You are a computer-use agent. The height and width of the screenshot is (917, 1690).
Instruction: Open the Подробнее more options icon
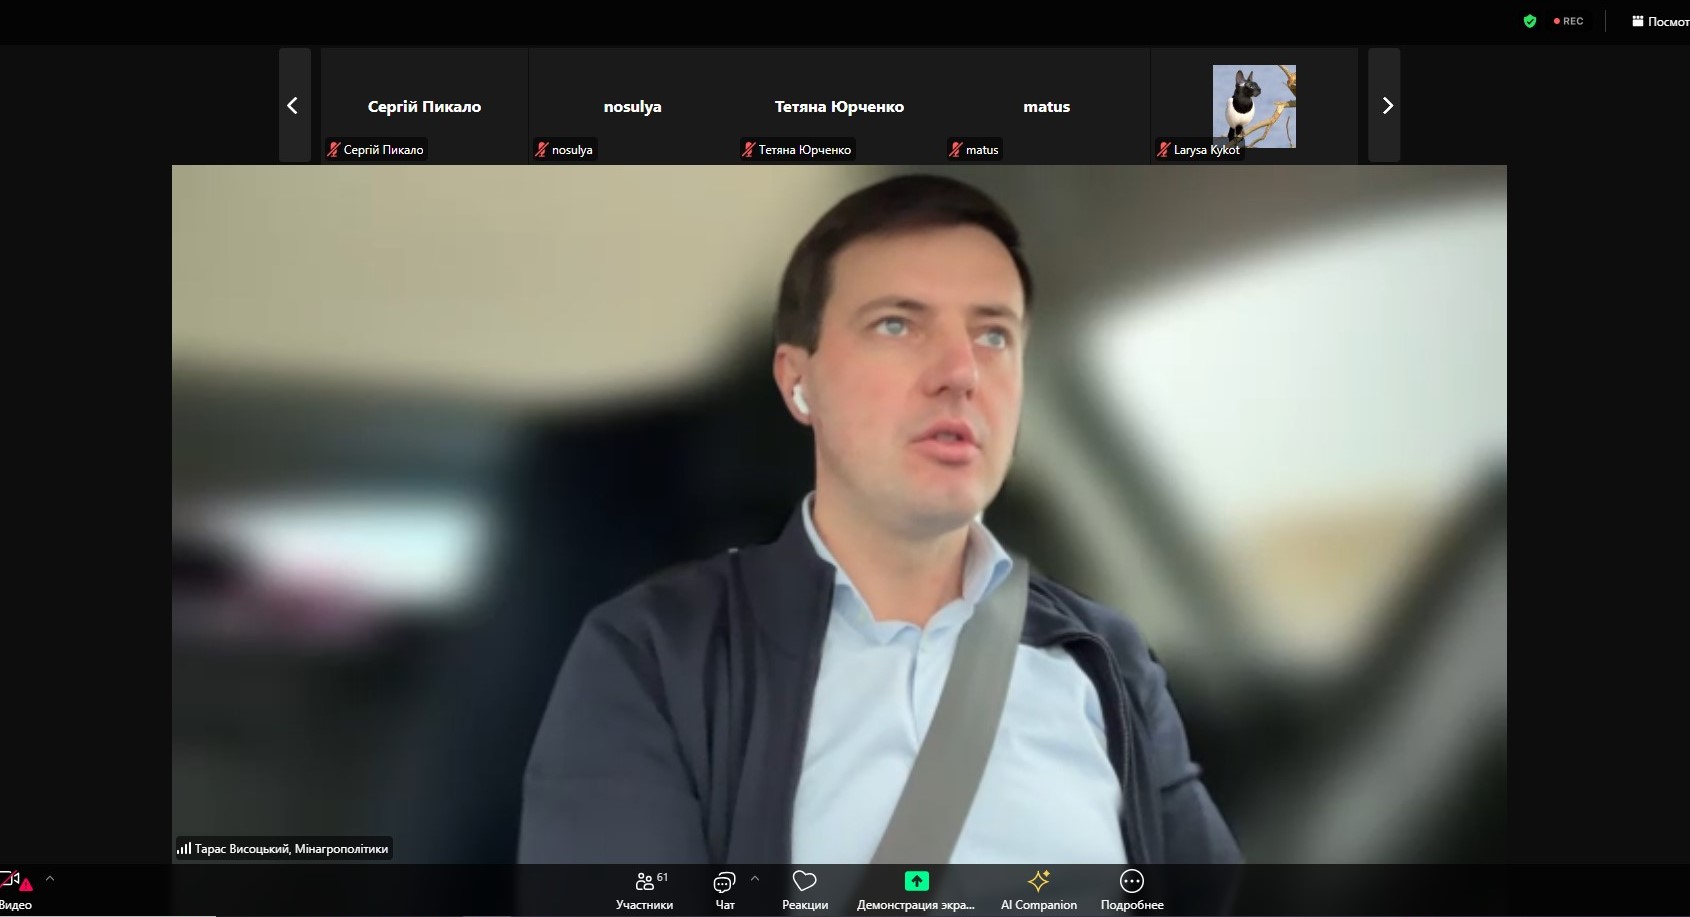click(x=1131, y=881)
